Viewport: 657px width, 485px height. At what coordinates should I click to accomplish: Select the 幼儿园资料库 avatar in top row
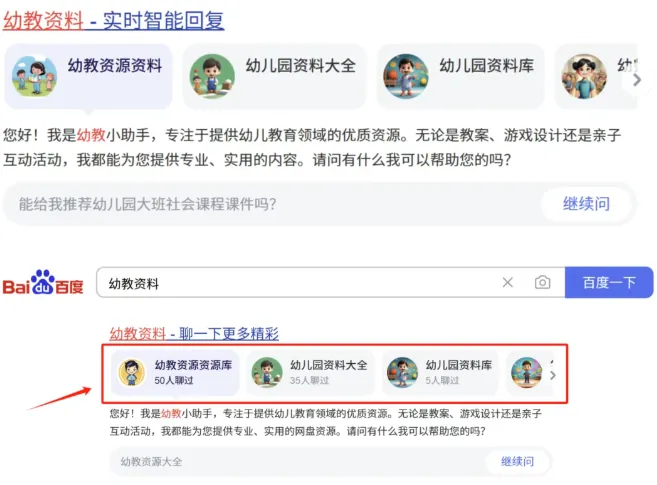[x=406, y=76]
